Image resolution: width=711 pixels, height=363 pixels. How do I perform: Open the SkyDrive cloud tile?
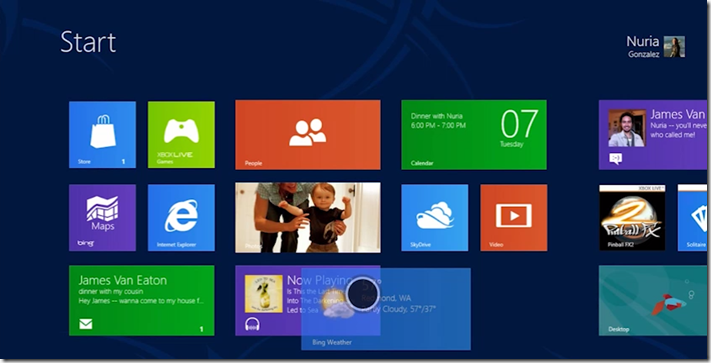435,218
